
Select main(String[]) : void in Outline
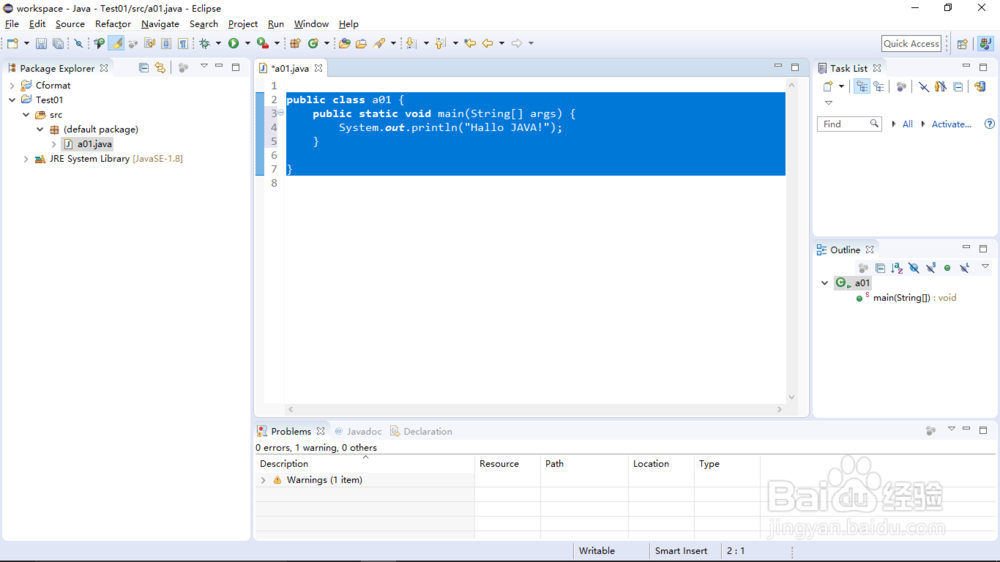point(915,298)
